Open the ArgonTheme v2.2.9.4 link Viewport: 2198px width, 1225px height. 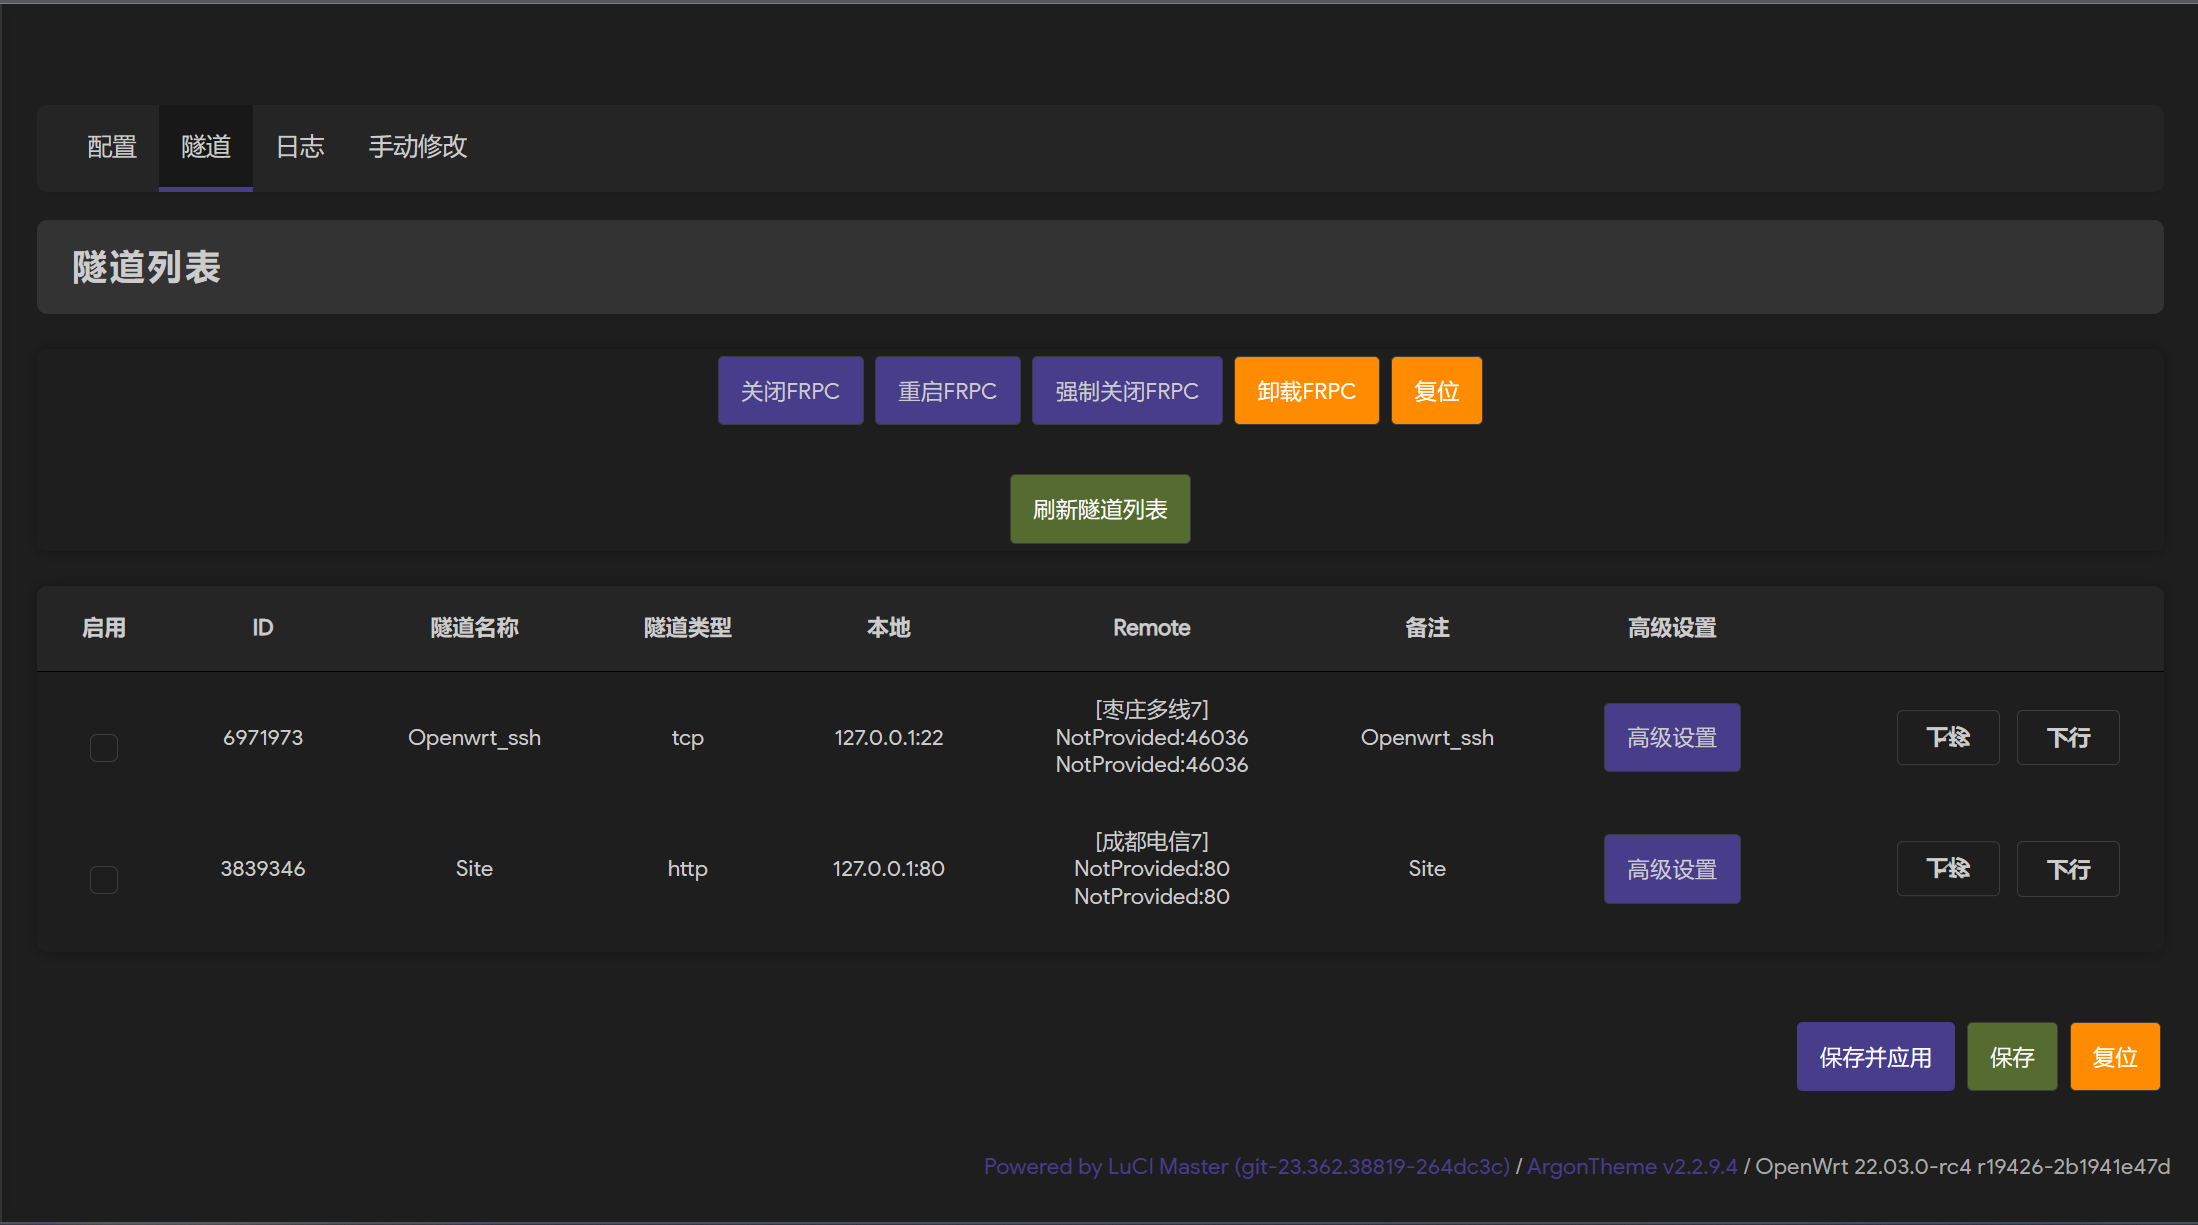click(x=1632, y=1167)
